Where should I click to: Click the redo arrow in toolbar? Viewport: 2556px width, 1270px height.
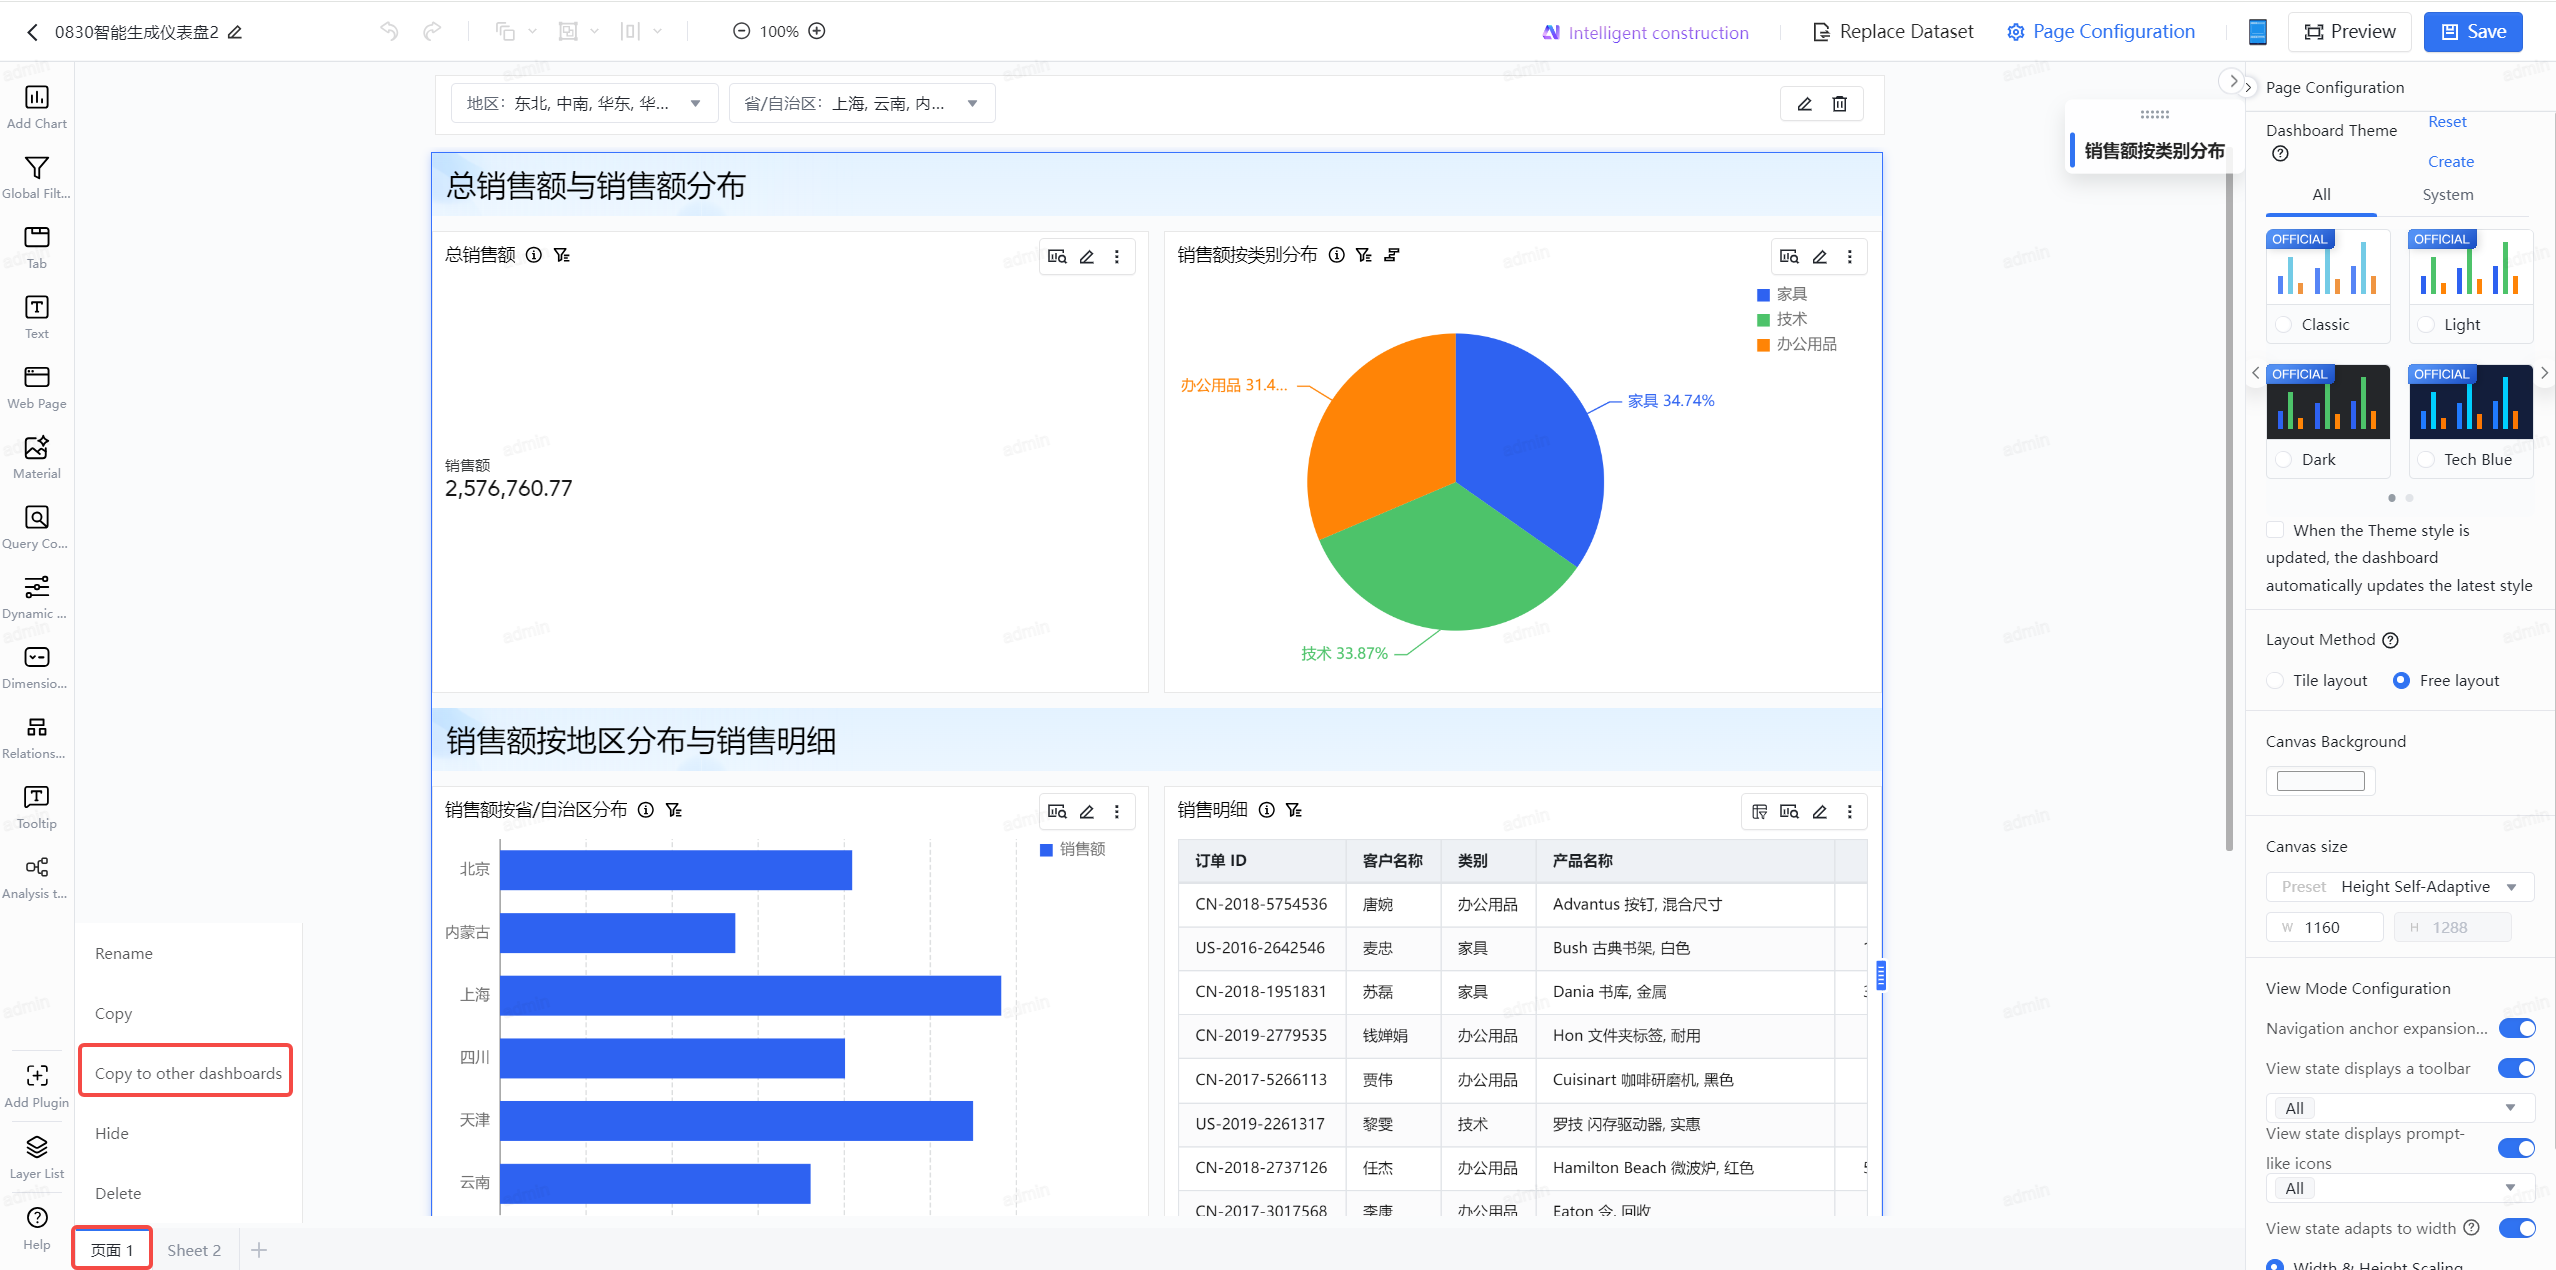tap(431, 31)
